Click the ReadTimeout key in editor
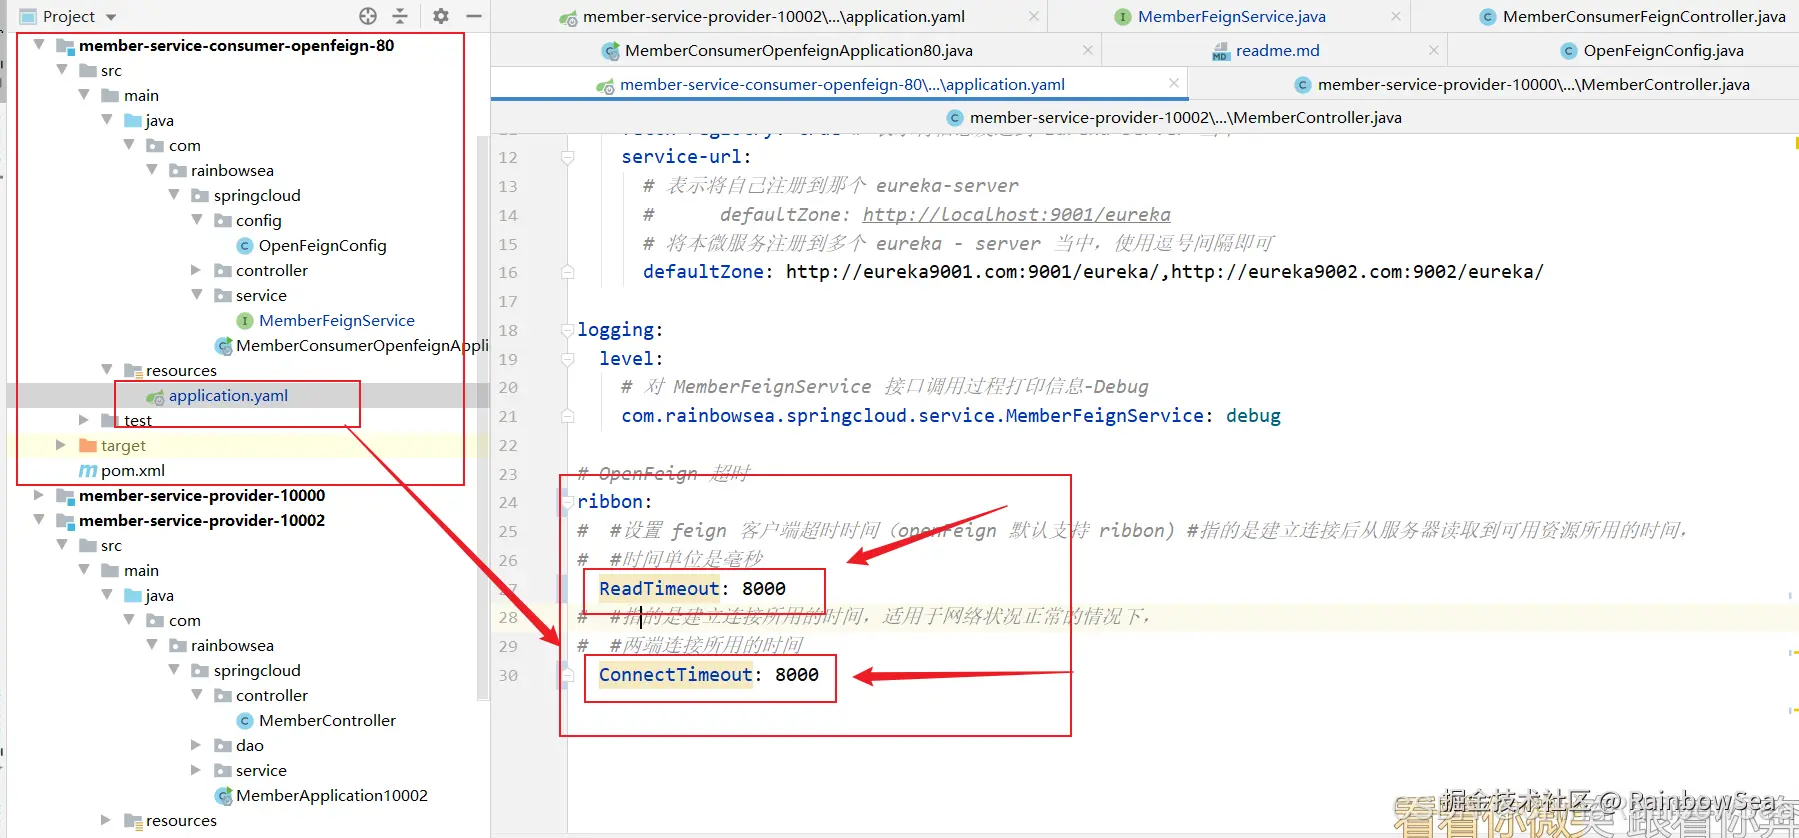 click(x=659, y=588)
